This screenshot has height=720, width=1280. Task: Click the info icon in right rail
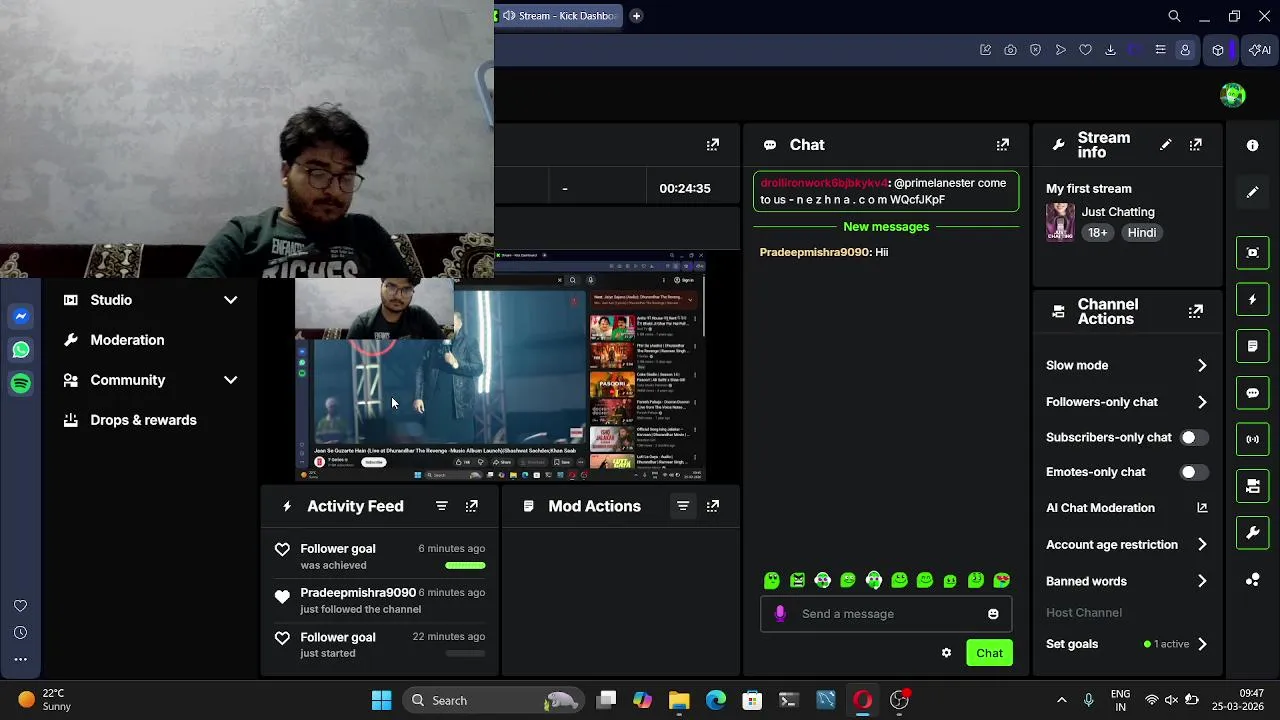(1252, 145)
